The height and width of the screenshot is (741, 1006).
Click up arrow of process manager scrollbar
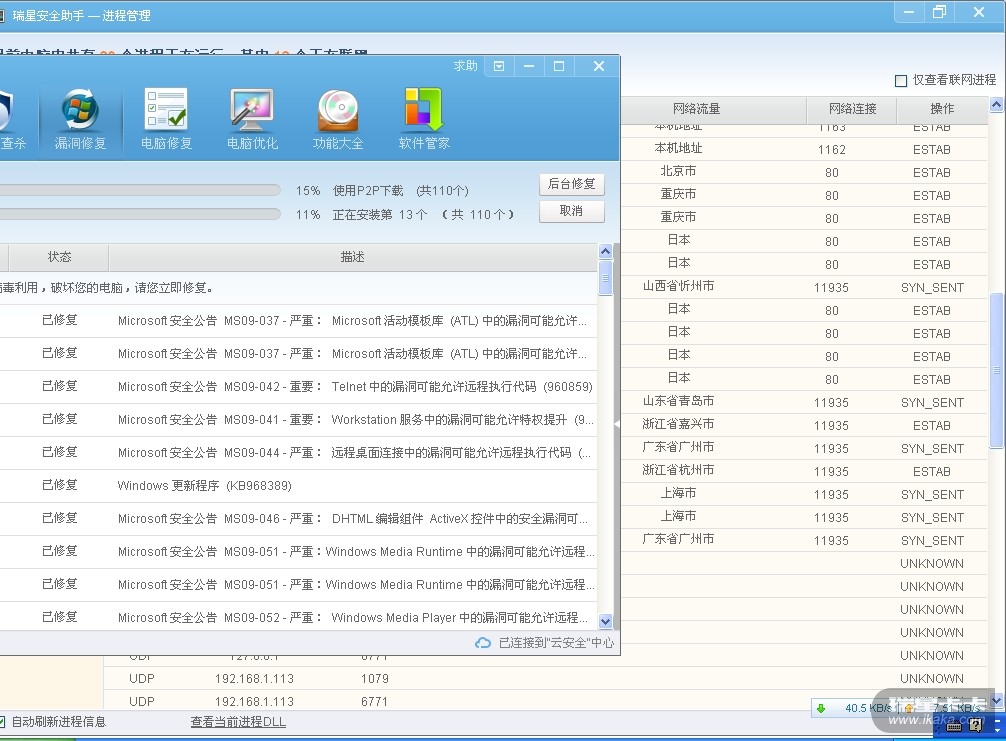click(996, 105)
